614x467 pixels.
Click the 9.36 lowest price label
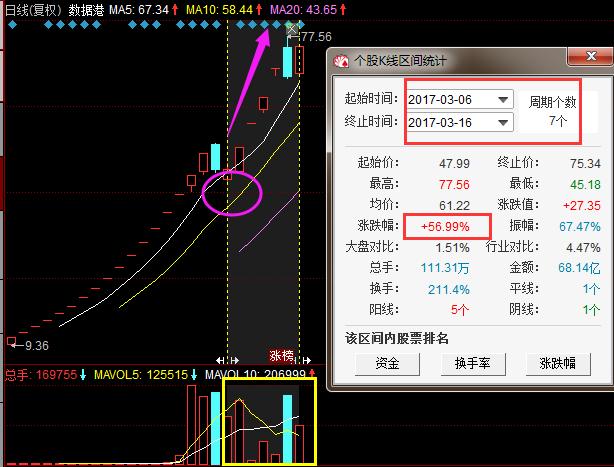click(36, 345)
